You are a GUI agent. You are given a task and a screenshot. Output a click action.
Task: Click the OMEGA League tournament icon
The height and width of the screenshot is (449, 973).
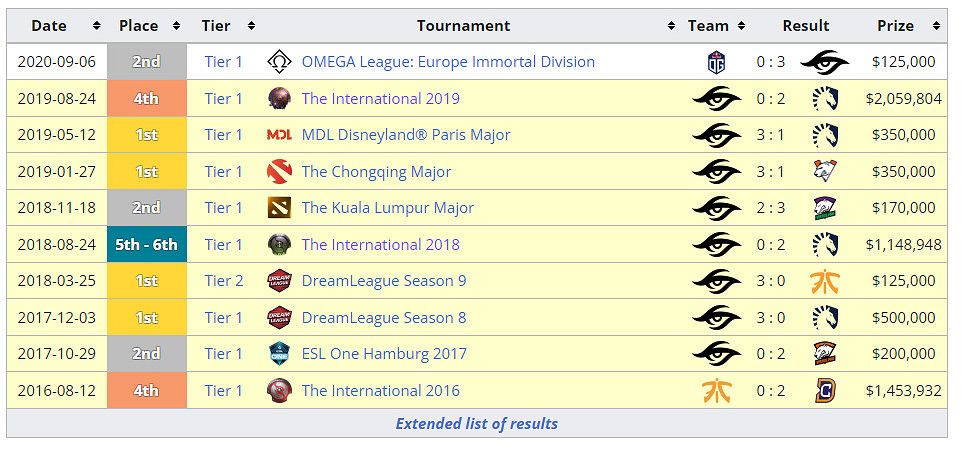279,62
